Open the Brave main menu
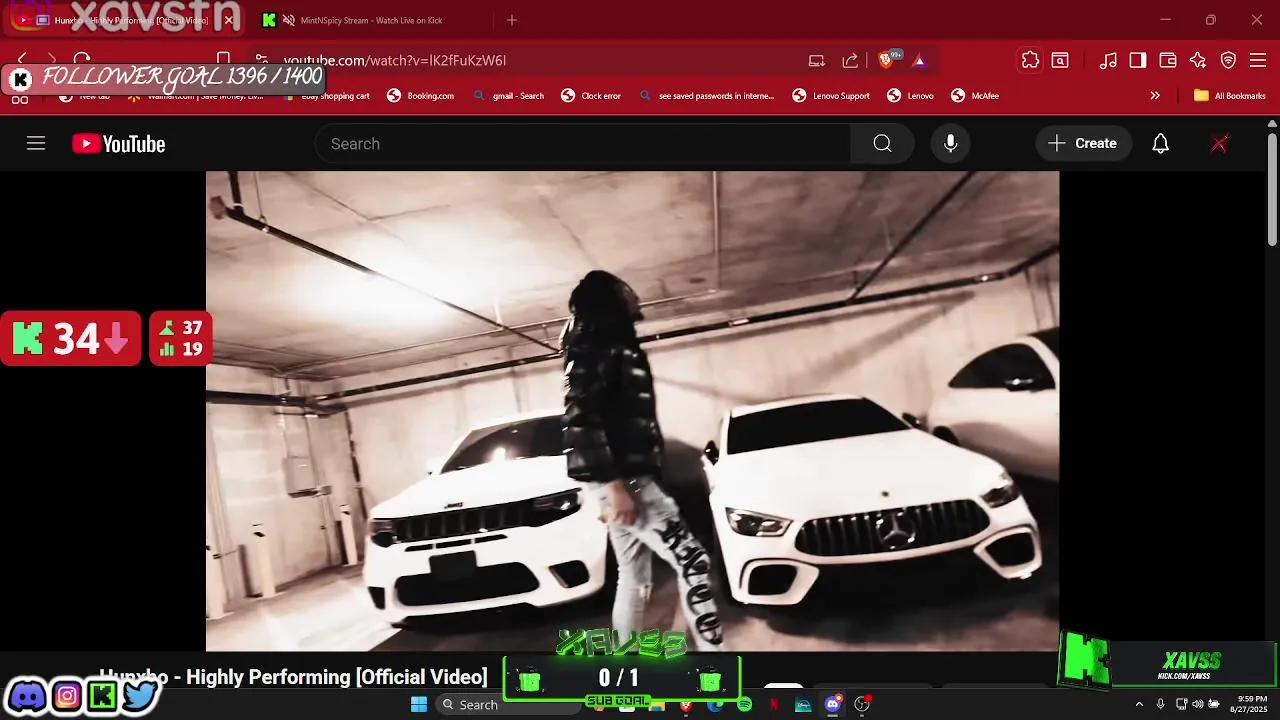This screenshot has width=1280, height=720. pyautogui.click(x=1258, y=61)
